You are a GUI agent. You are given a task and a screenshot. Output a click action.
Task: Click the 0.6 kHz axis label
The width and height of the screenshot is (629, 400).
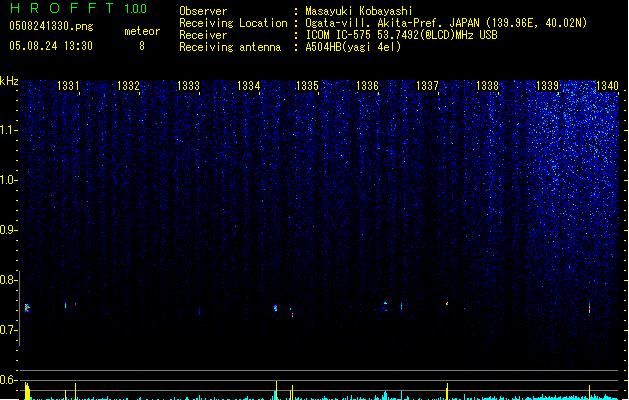coord(9,380)
